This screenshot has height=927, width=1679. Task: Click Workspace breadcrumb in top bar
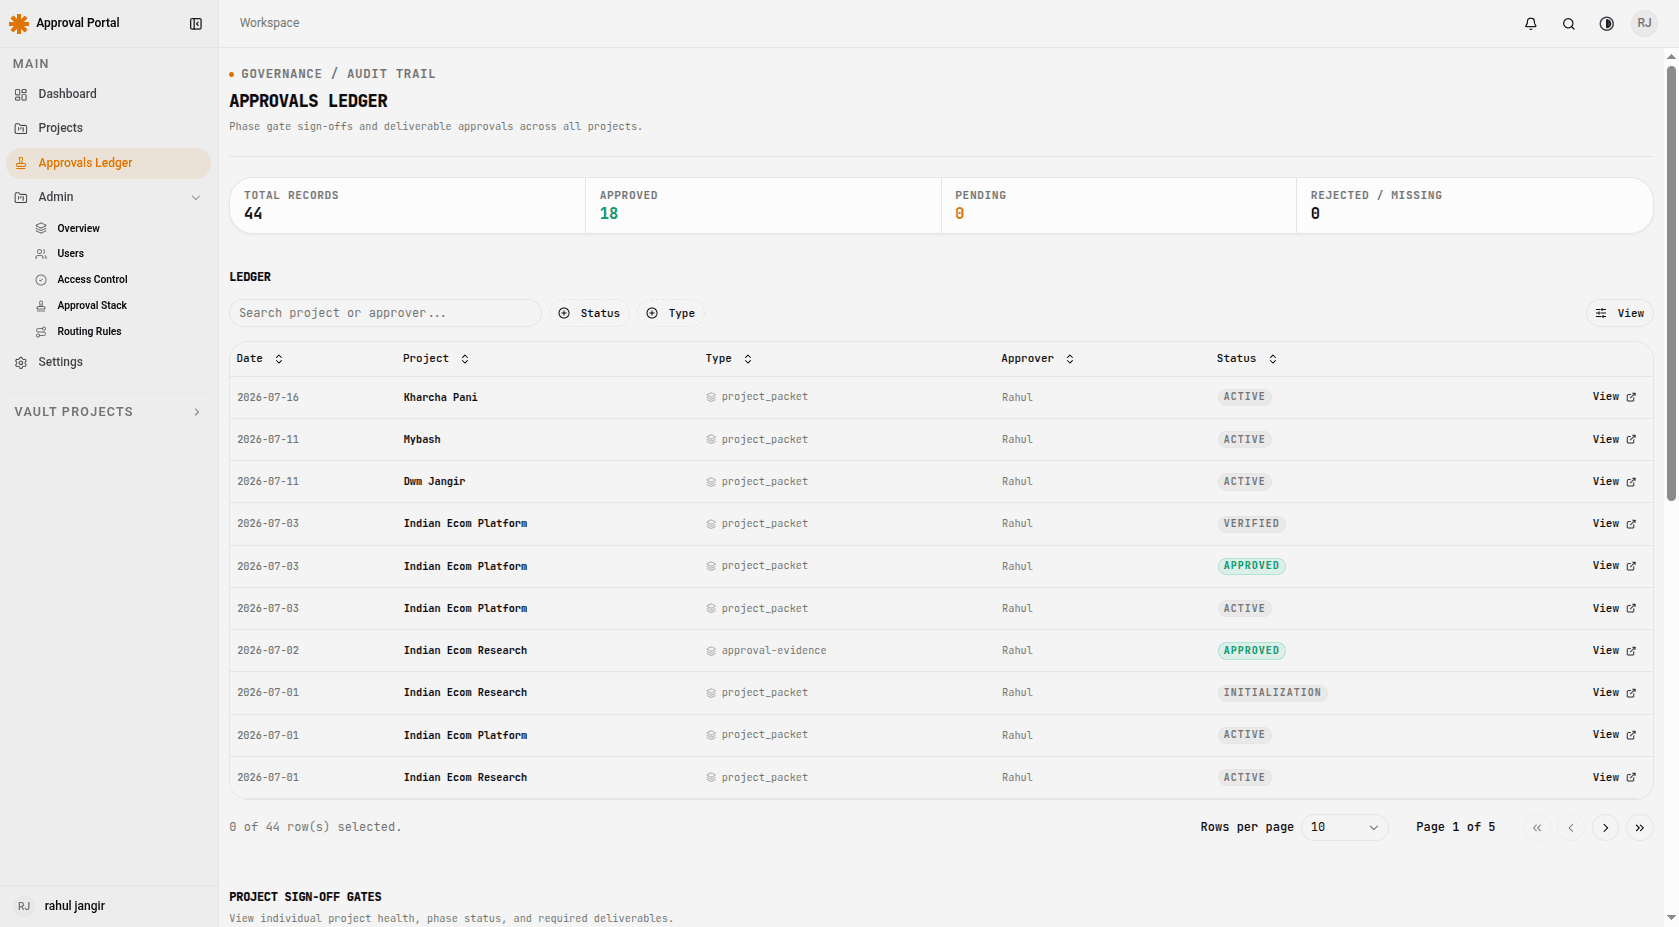[269, 23]
